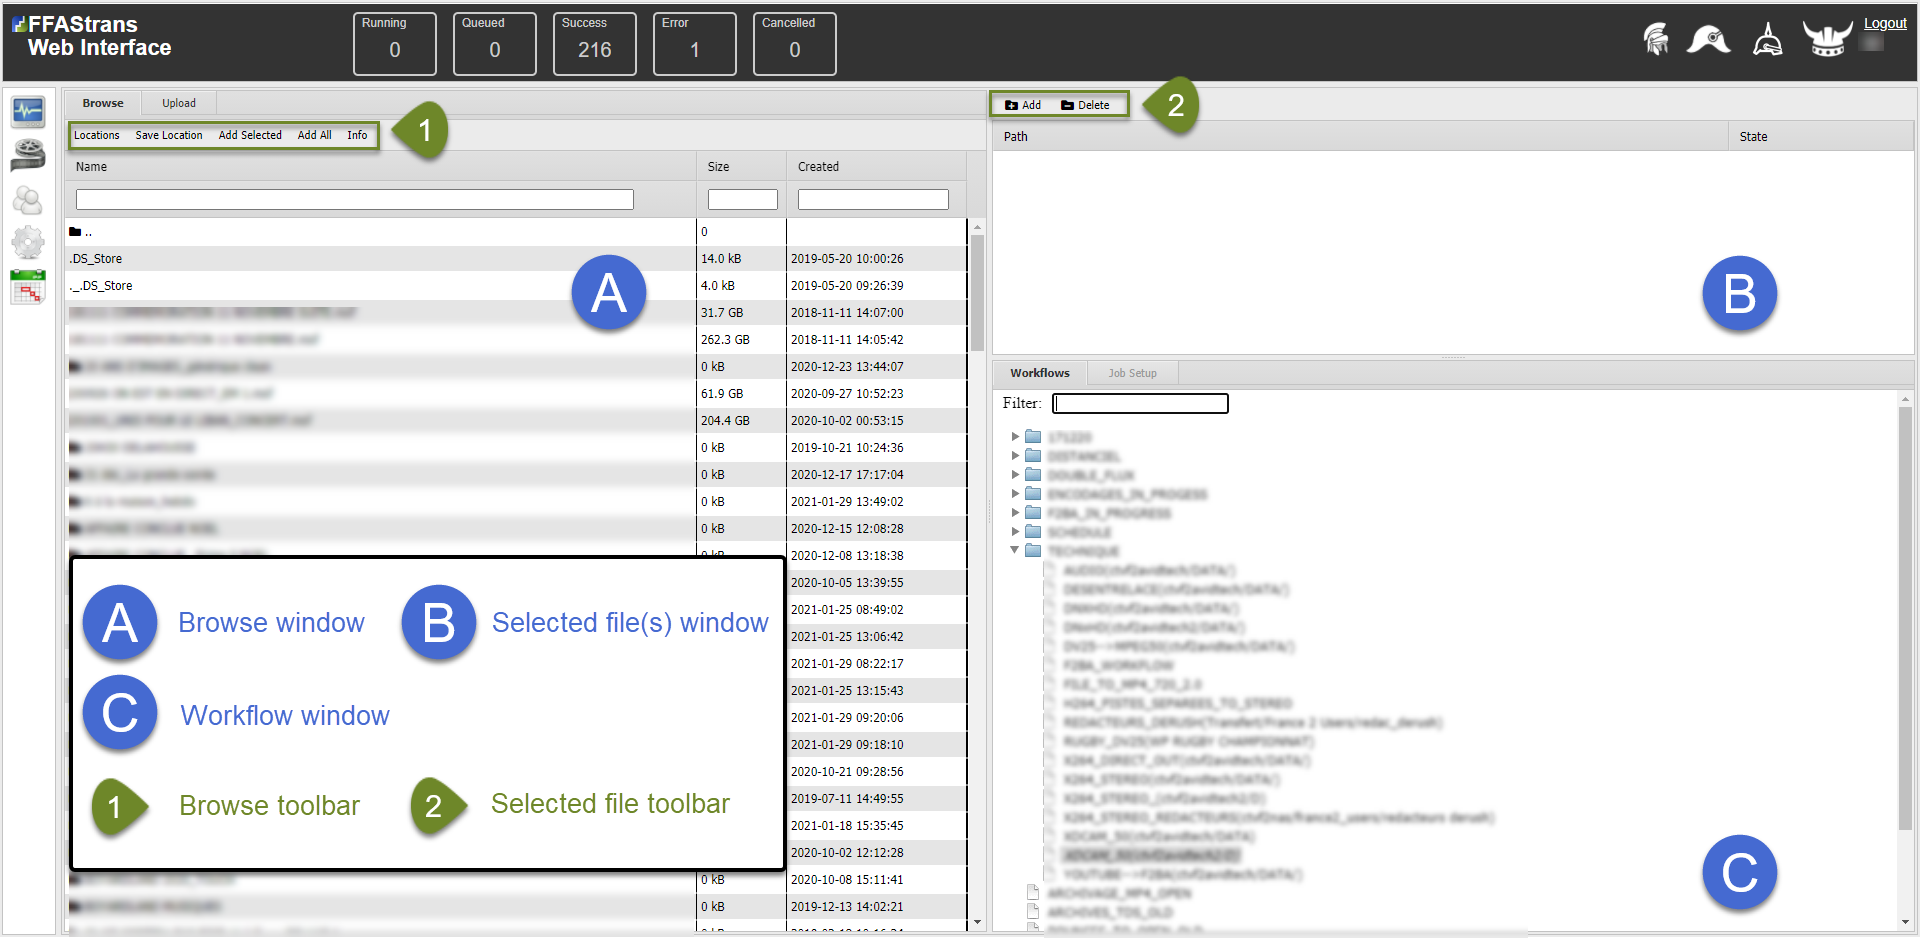Click the feathered hat icon in header
The image size is (1920, 938).
pyautogui.click(x=1709, y=40)
